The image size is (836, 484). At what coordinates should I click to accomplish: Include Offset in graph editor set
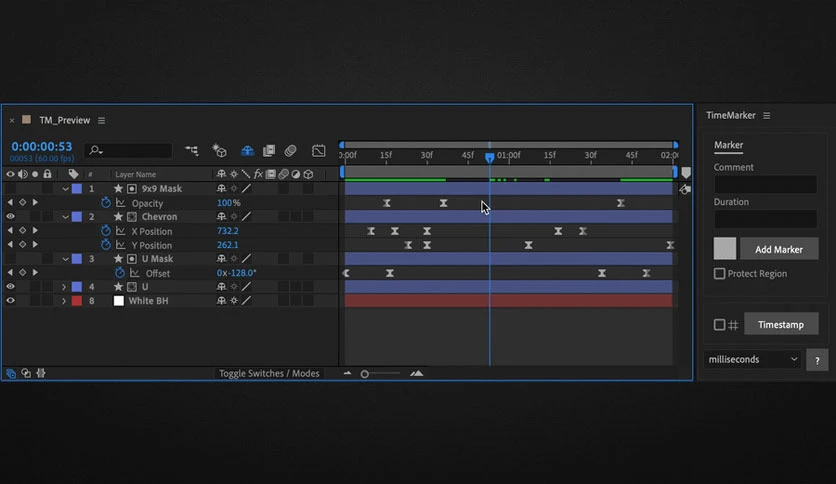(135, 273)
